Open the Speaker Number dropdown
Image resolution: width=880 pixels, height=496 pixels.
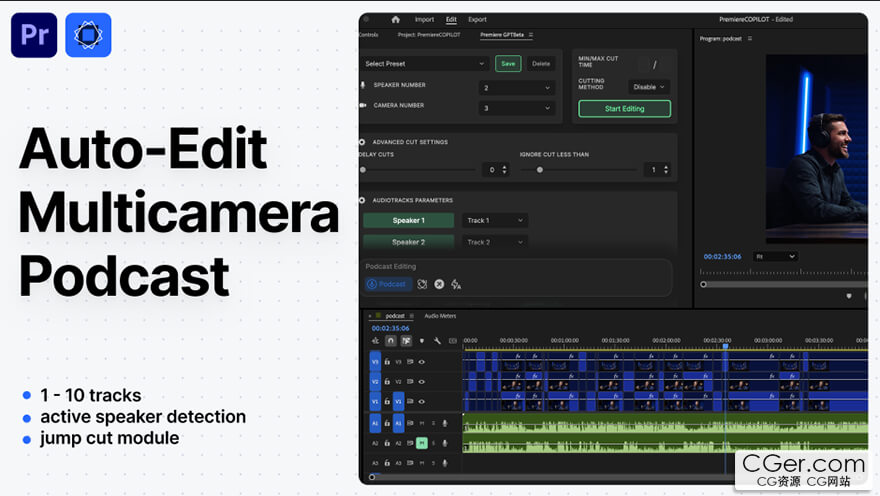516,88
